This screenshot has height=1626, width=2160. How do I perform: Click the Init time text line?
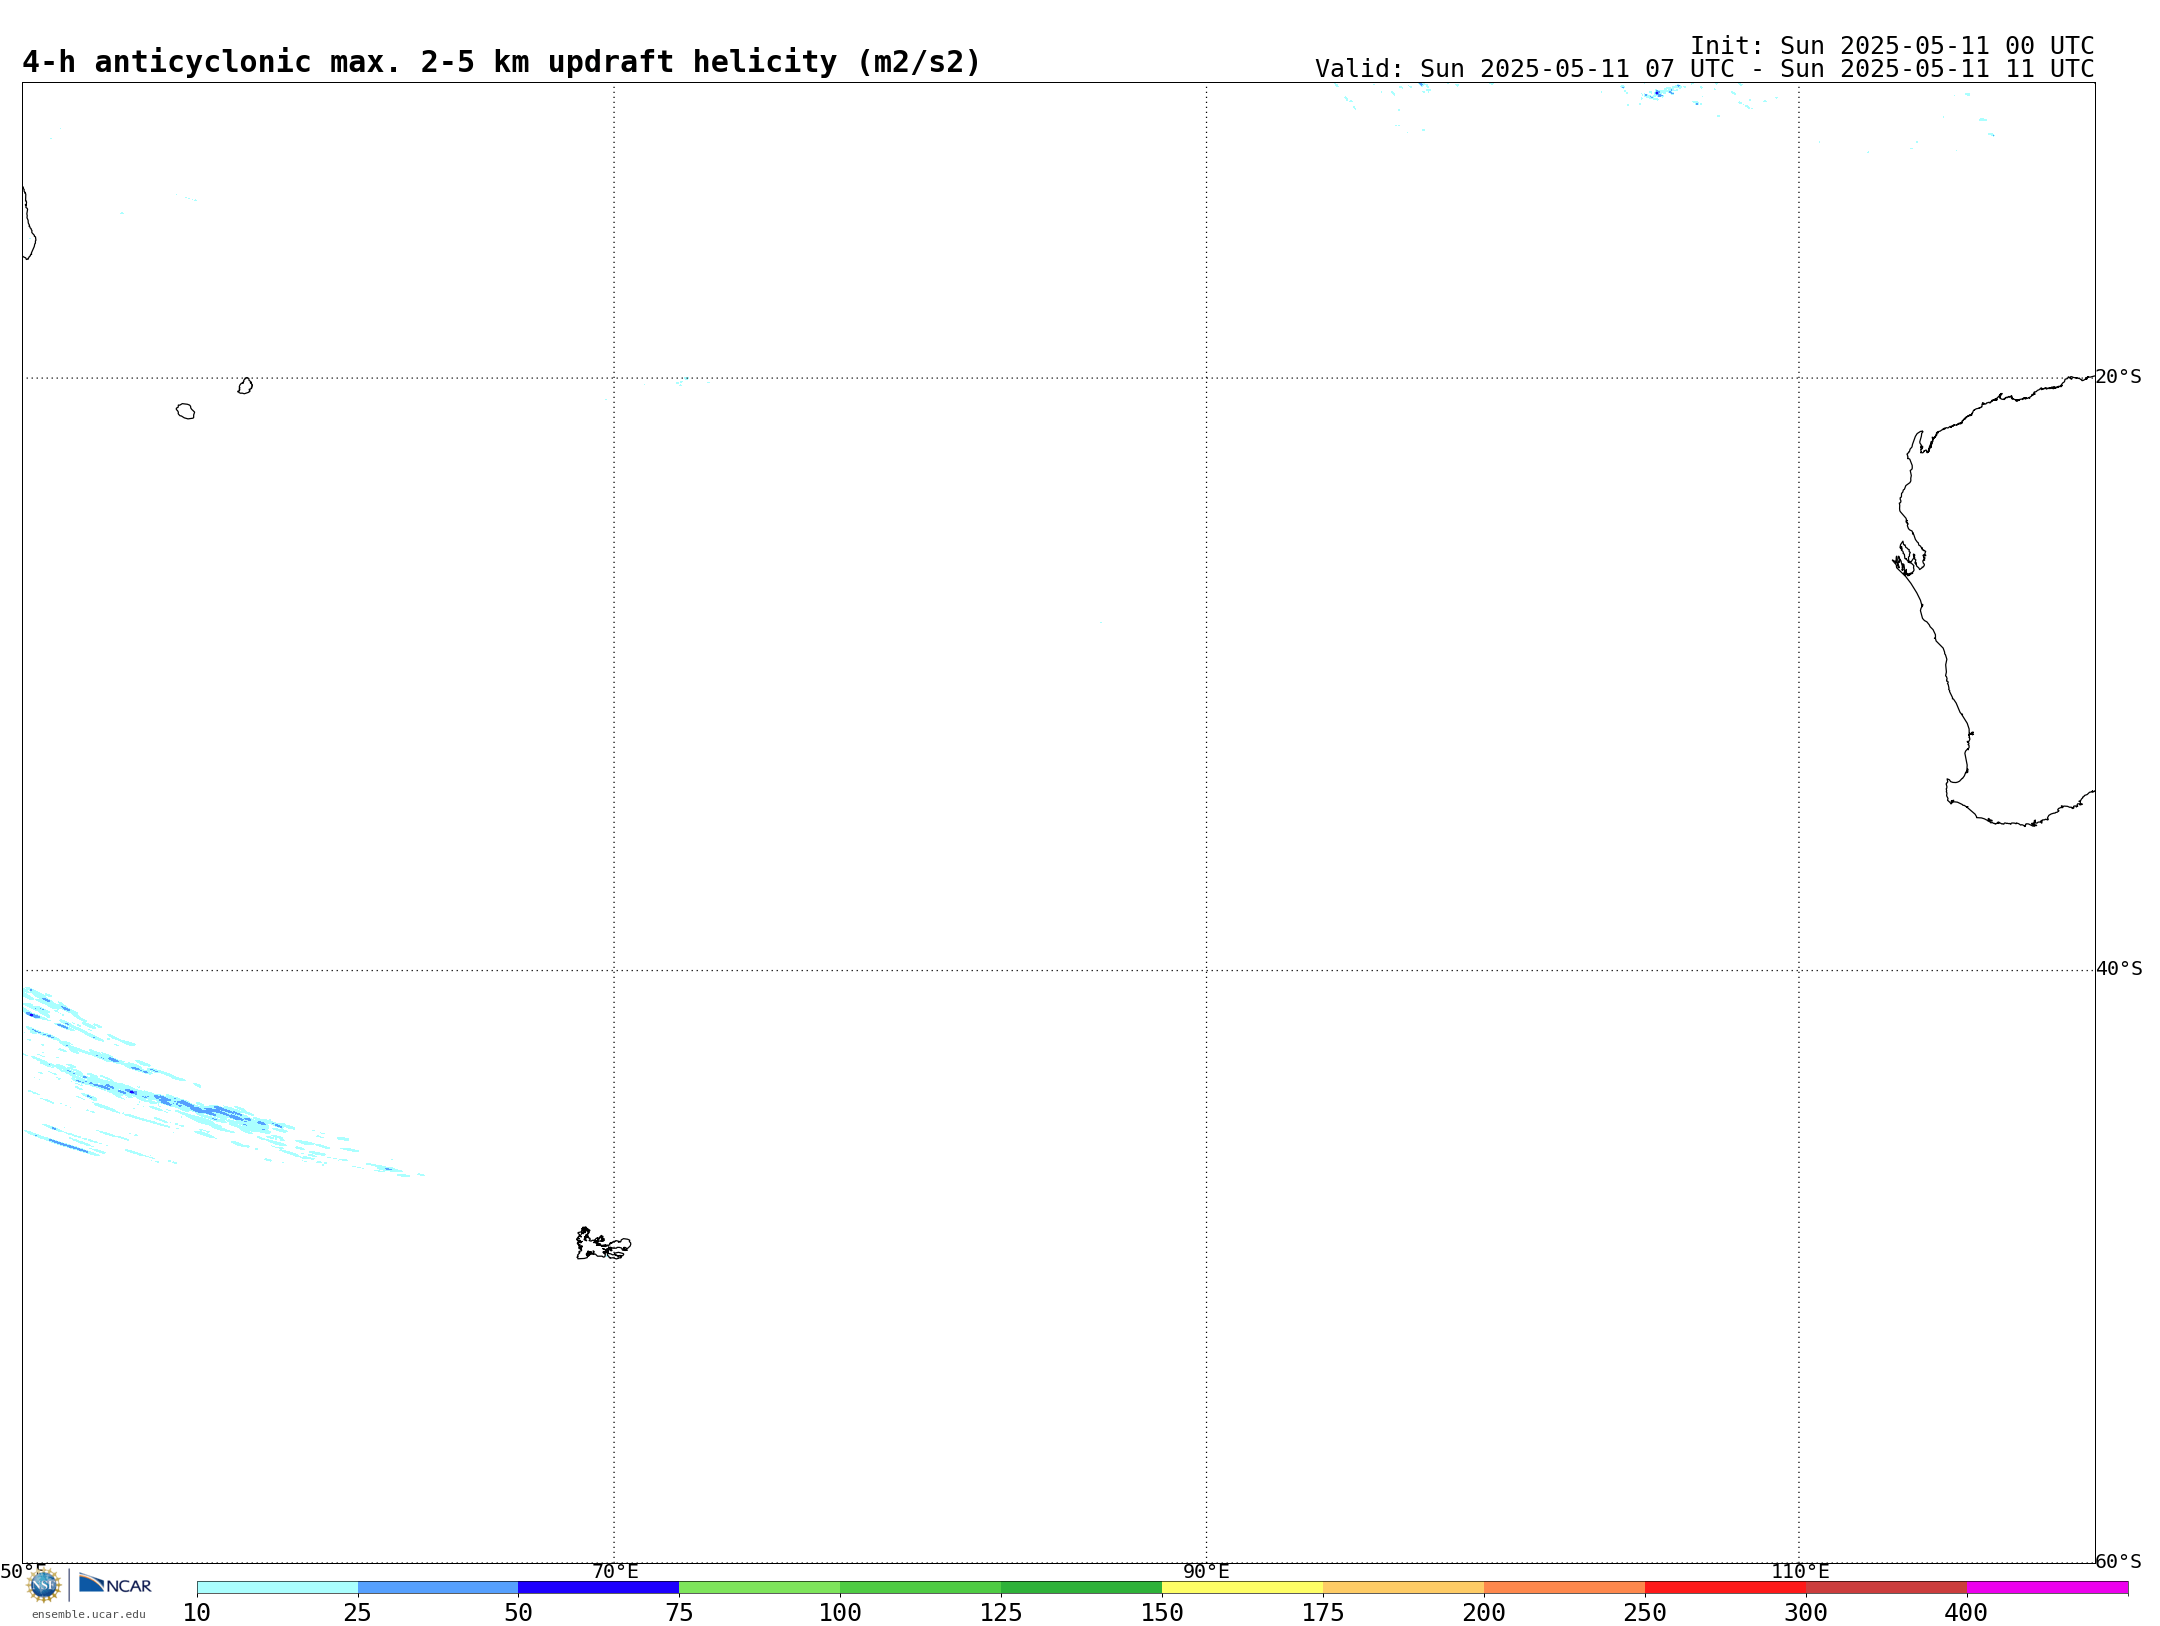1892,46
